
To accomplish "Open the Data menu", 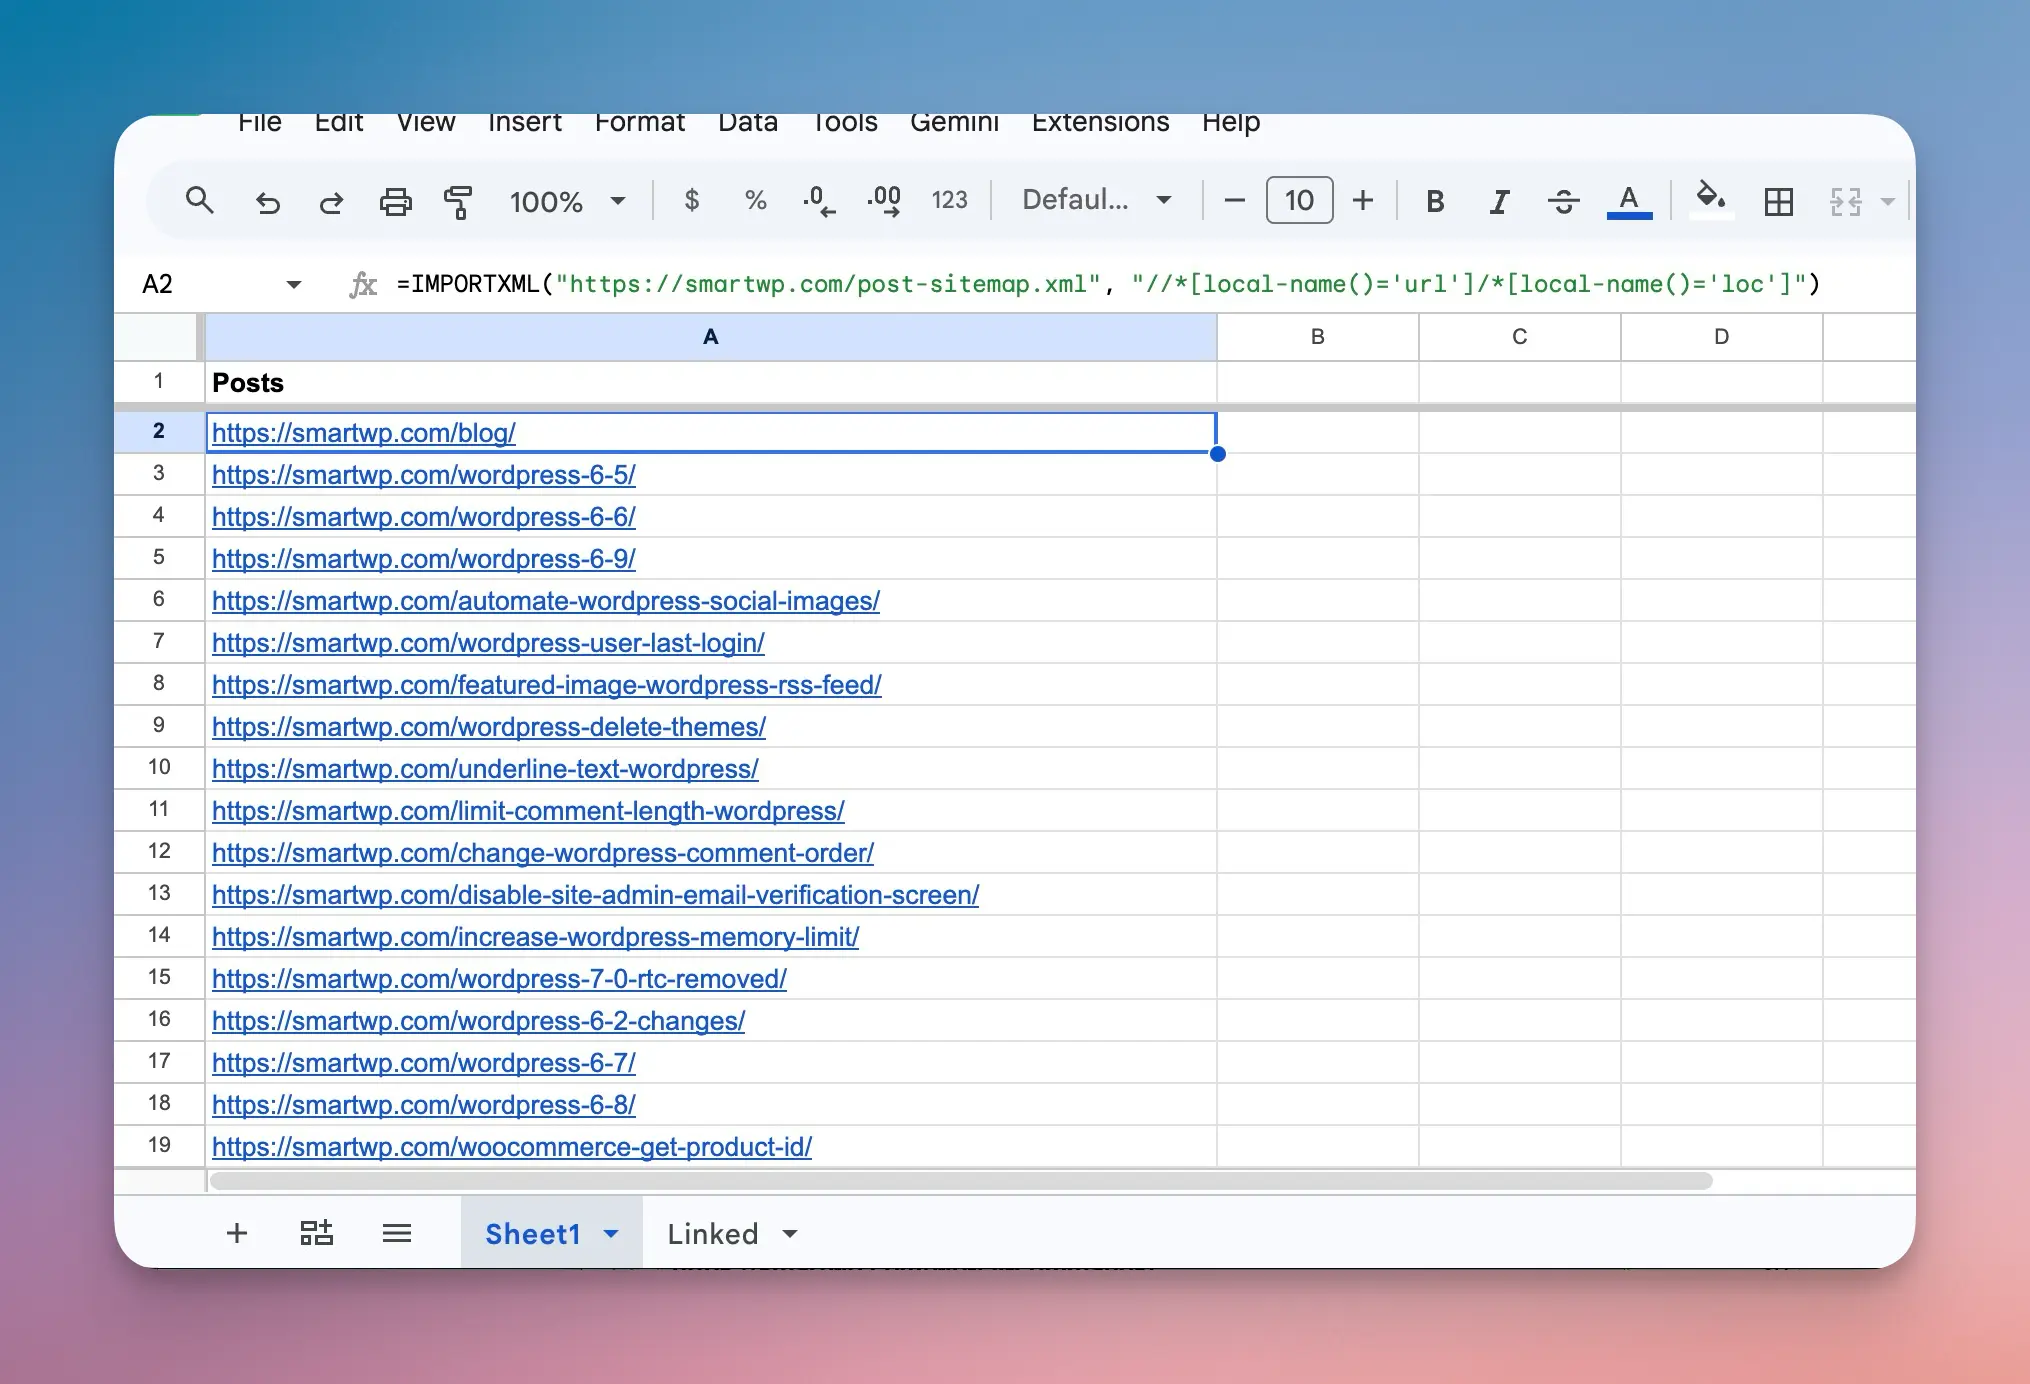I will point(747,122).
